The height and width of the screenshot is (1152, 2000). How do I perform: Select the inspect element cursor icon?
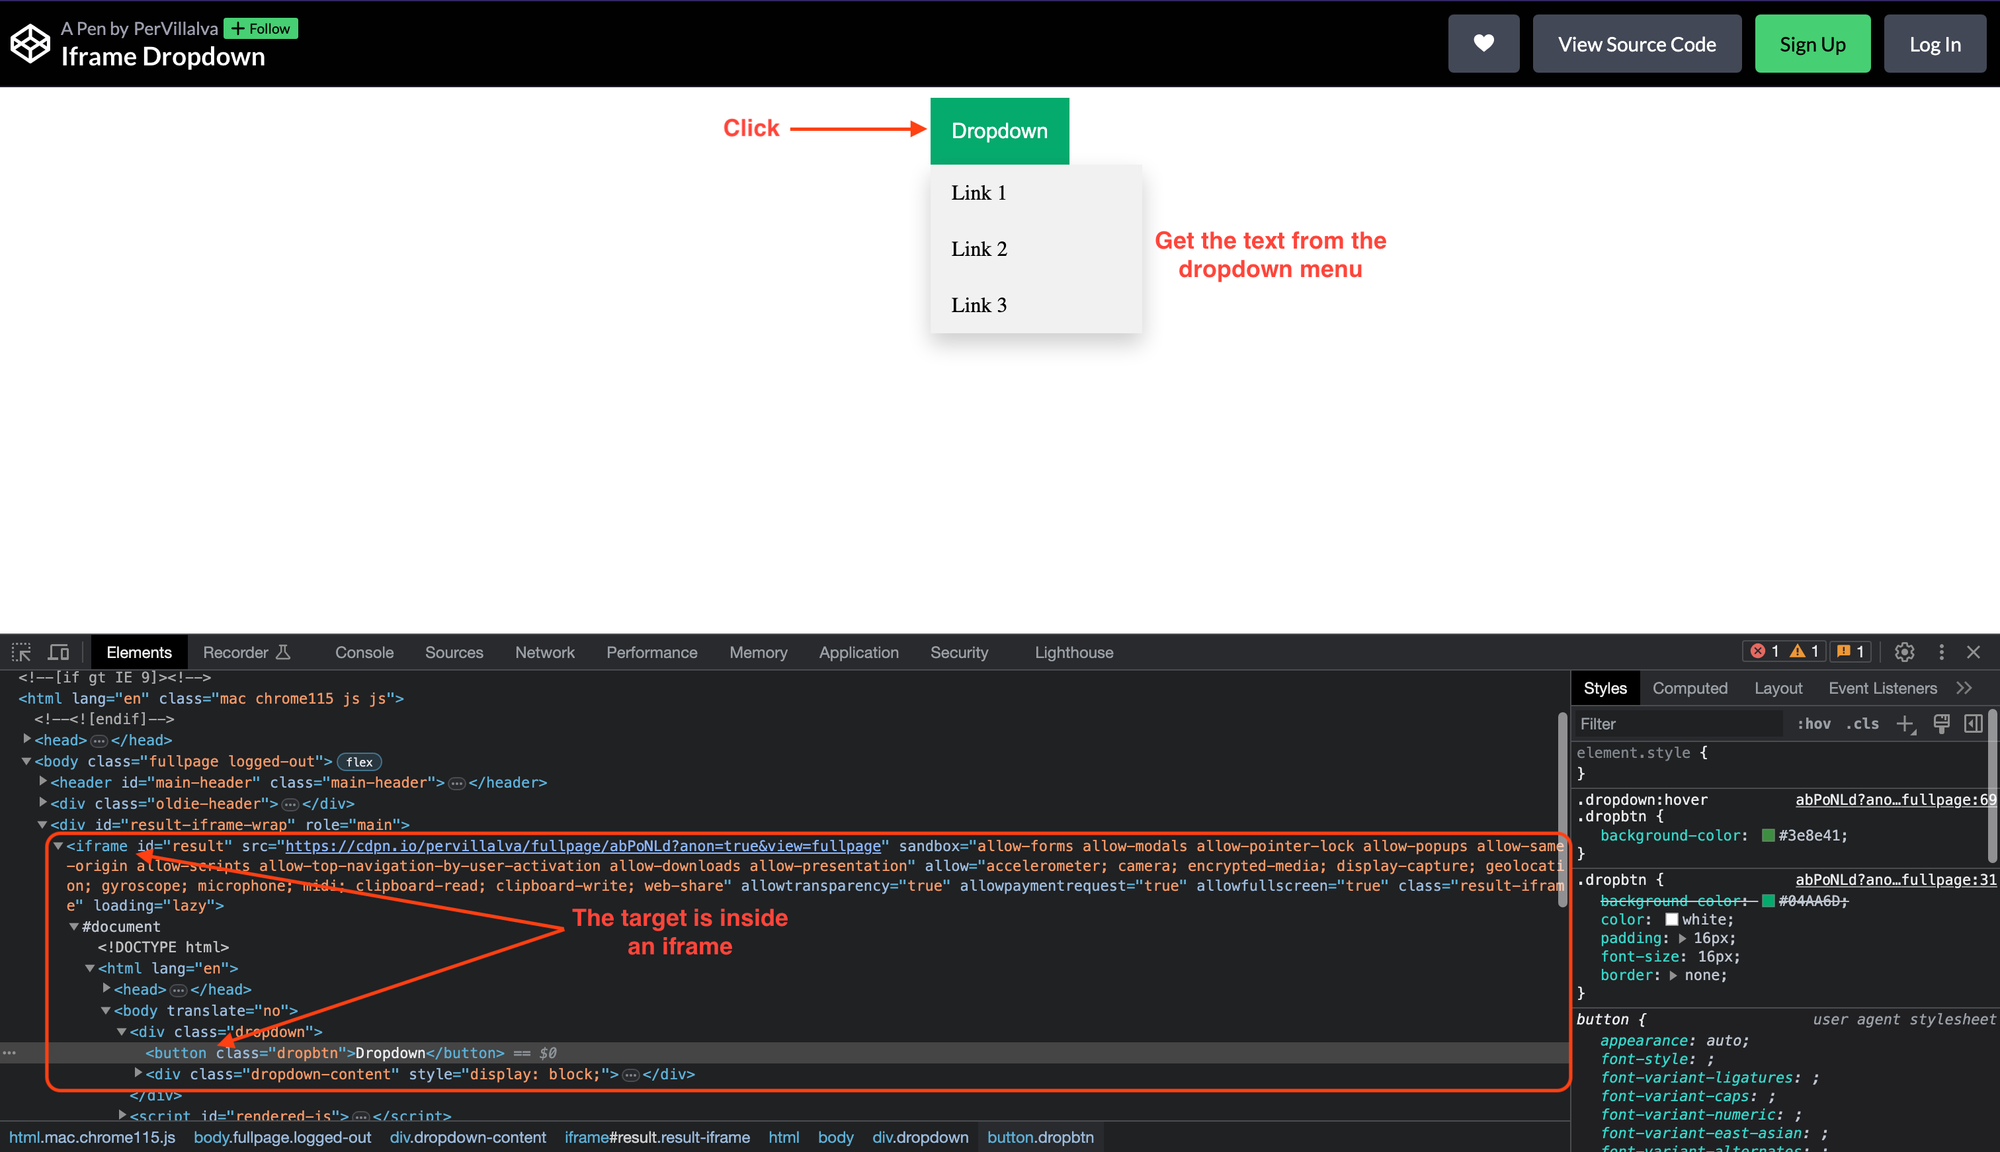[20, 652]
